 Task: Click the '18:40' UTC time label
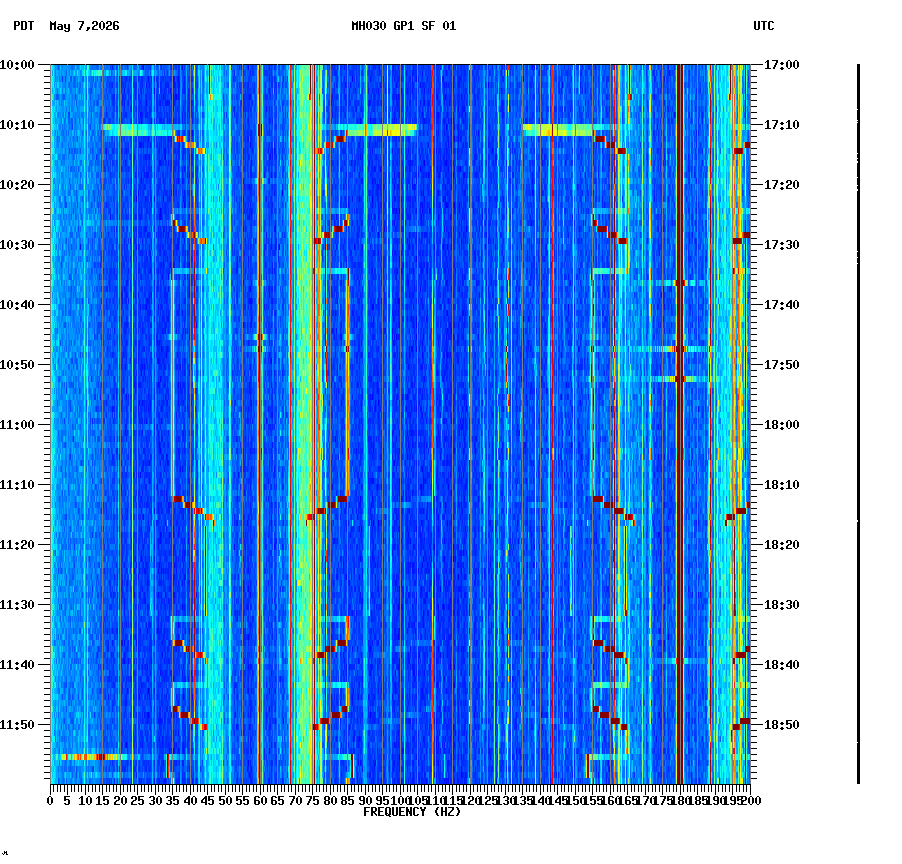[782, 665]
